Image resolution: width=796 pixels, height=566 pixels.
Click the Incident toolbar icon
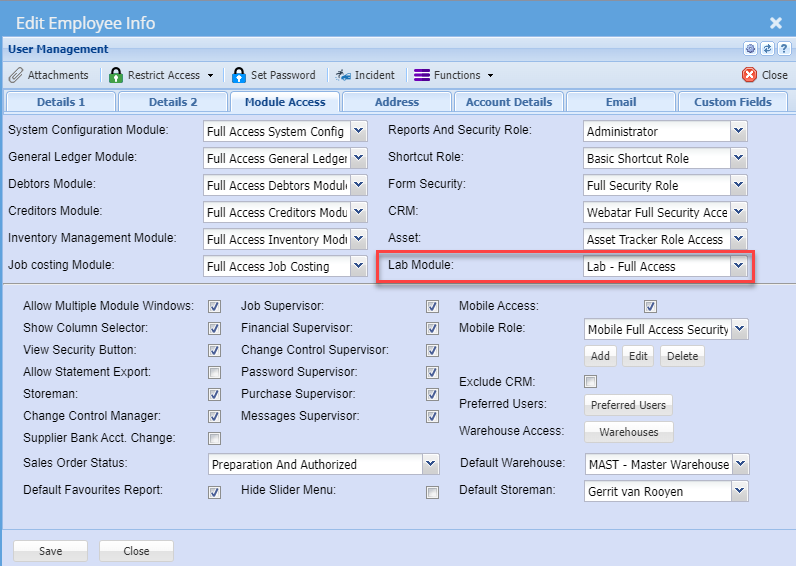pos(343,75)
